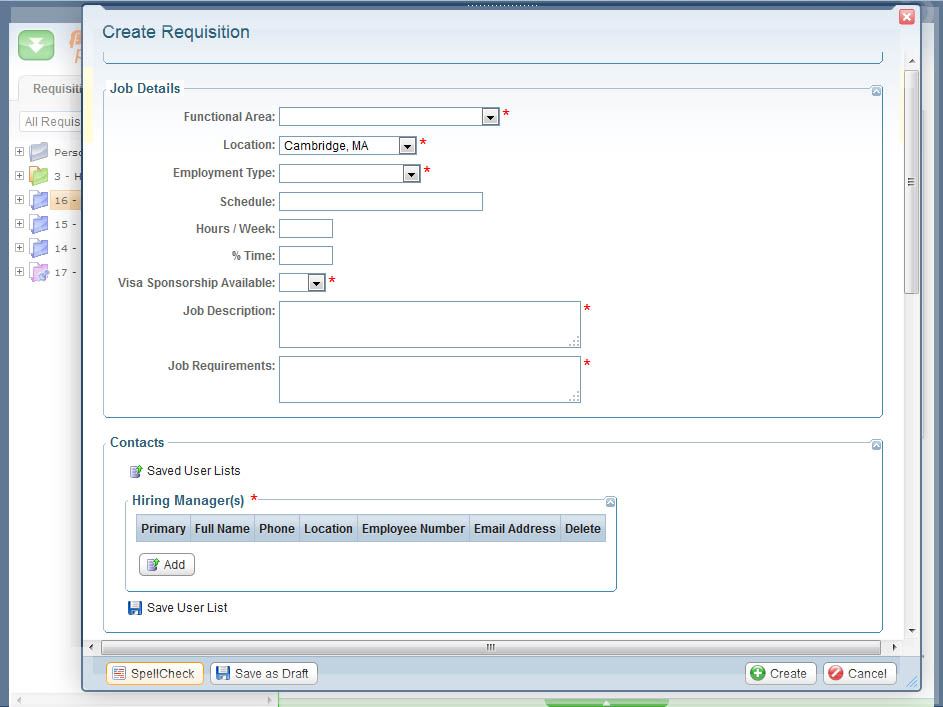This screenshot has width=943, height=707.
Task: Sort by the Full Name column header
Action: [x=222, y=528]
